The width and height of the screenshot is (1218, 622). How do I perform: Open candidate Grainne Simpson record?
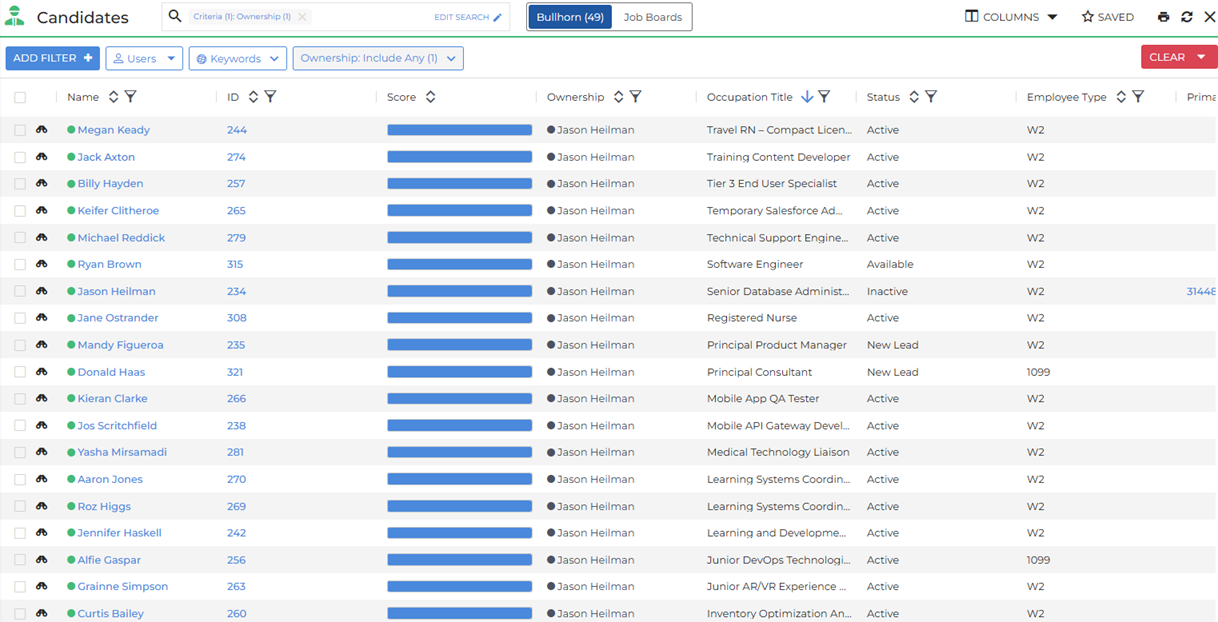(x=123, y=586)
